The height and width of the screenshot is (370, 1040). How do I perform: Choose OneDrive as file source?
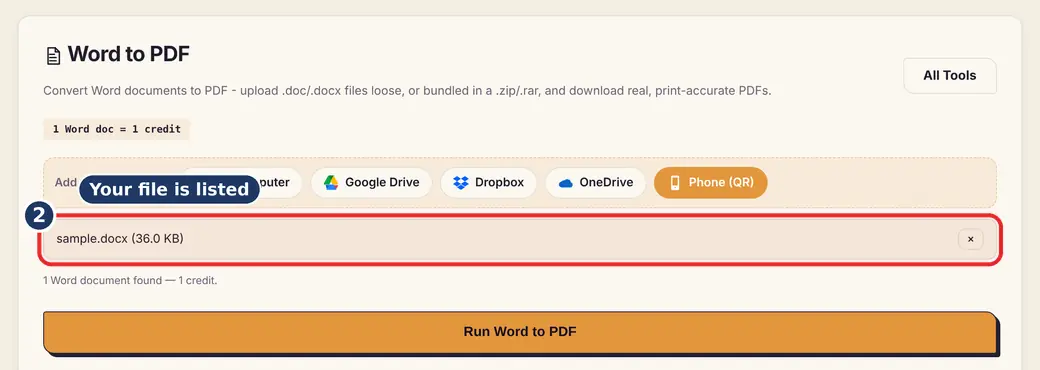coord(595,182)
